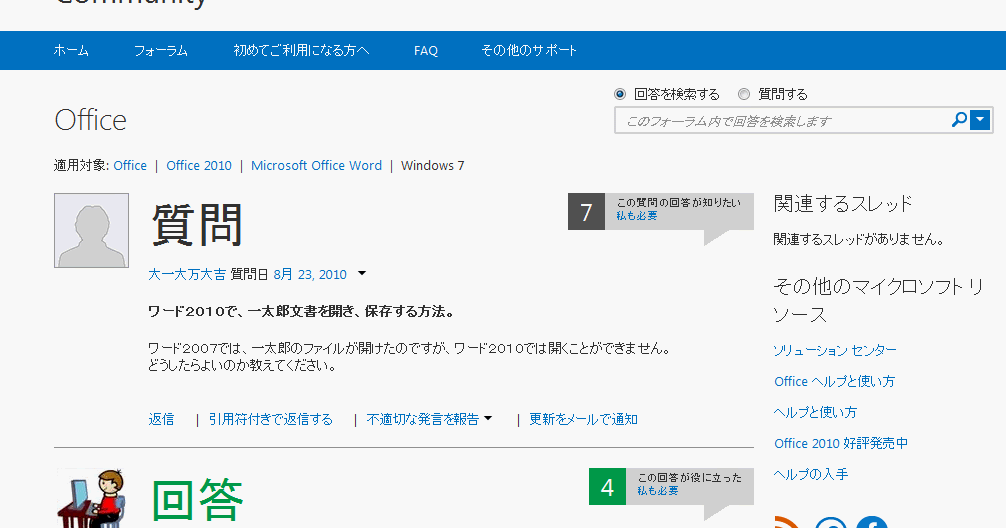Click the green answer vote count 4

608,487
